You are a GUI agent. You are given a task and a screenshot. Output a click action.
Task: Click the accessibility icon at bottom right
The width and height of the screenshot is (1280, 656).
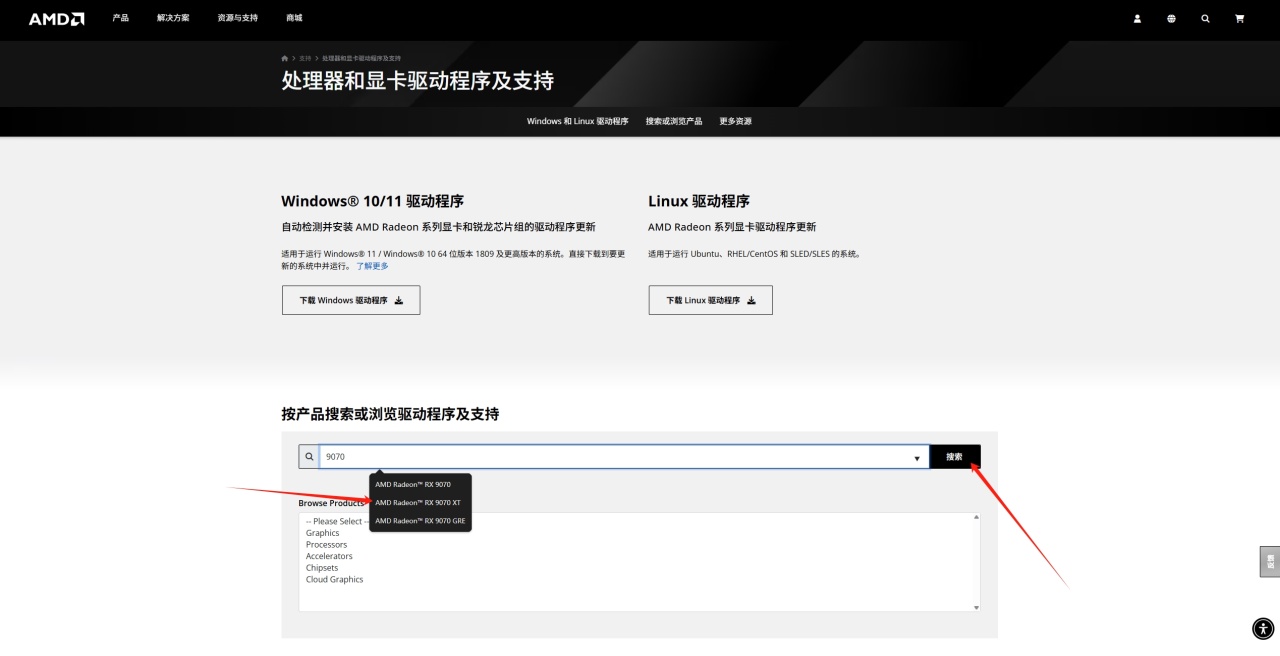point(1263,629)
